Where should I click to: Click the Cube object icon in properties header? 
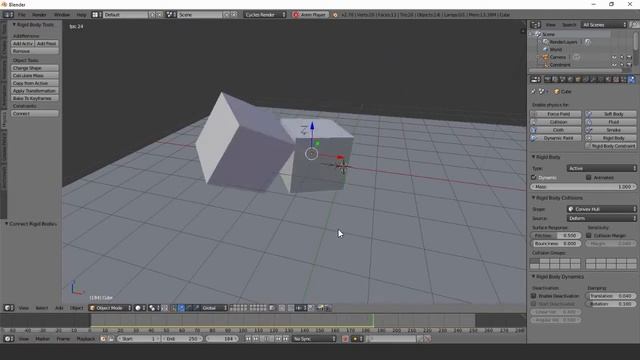[x=557, y=91]
